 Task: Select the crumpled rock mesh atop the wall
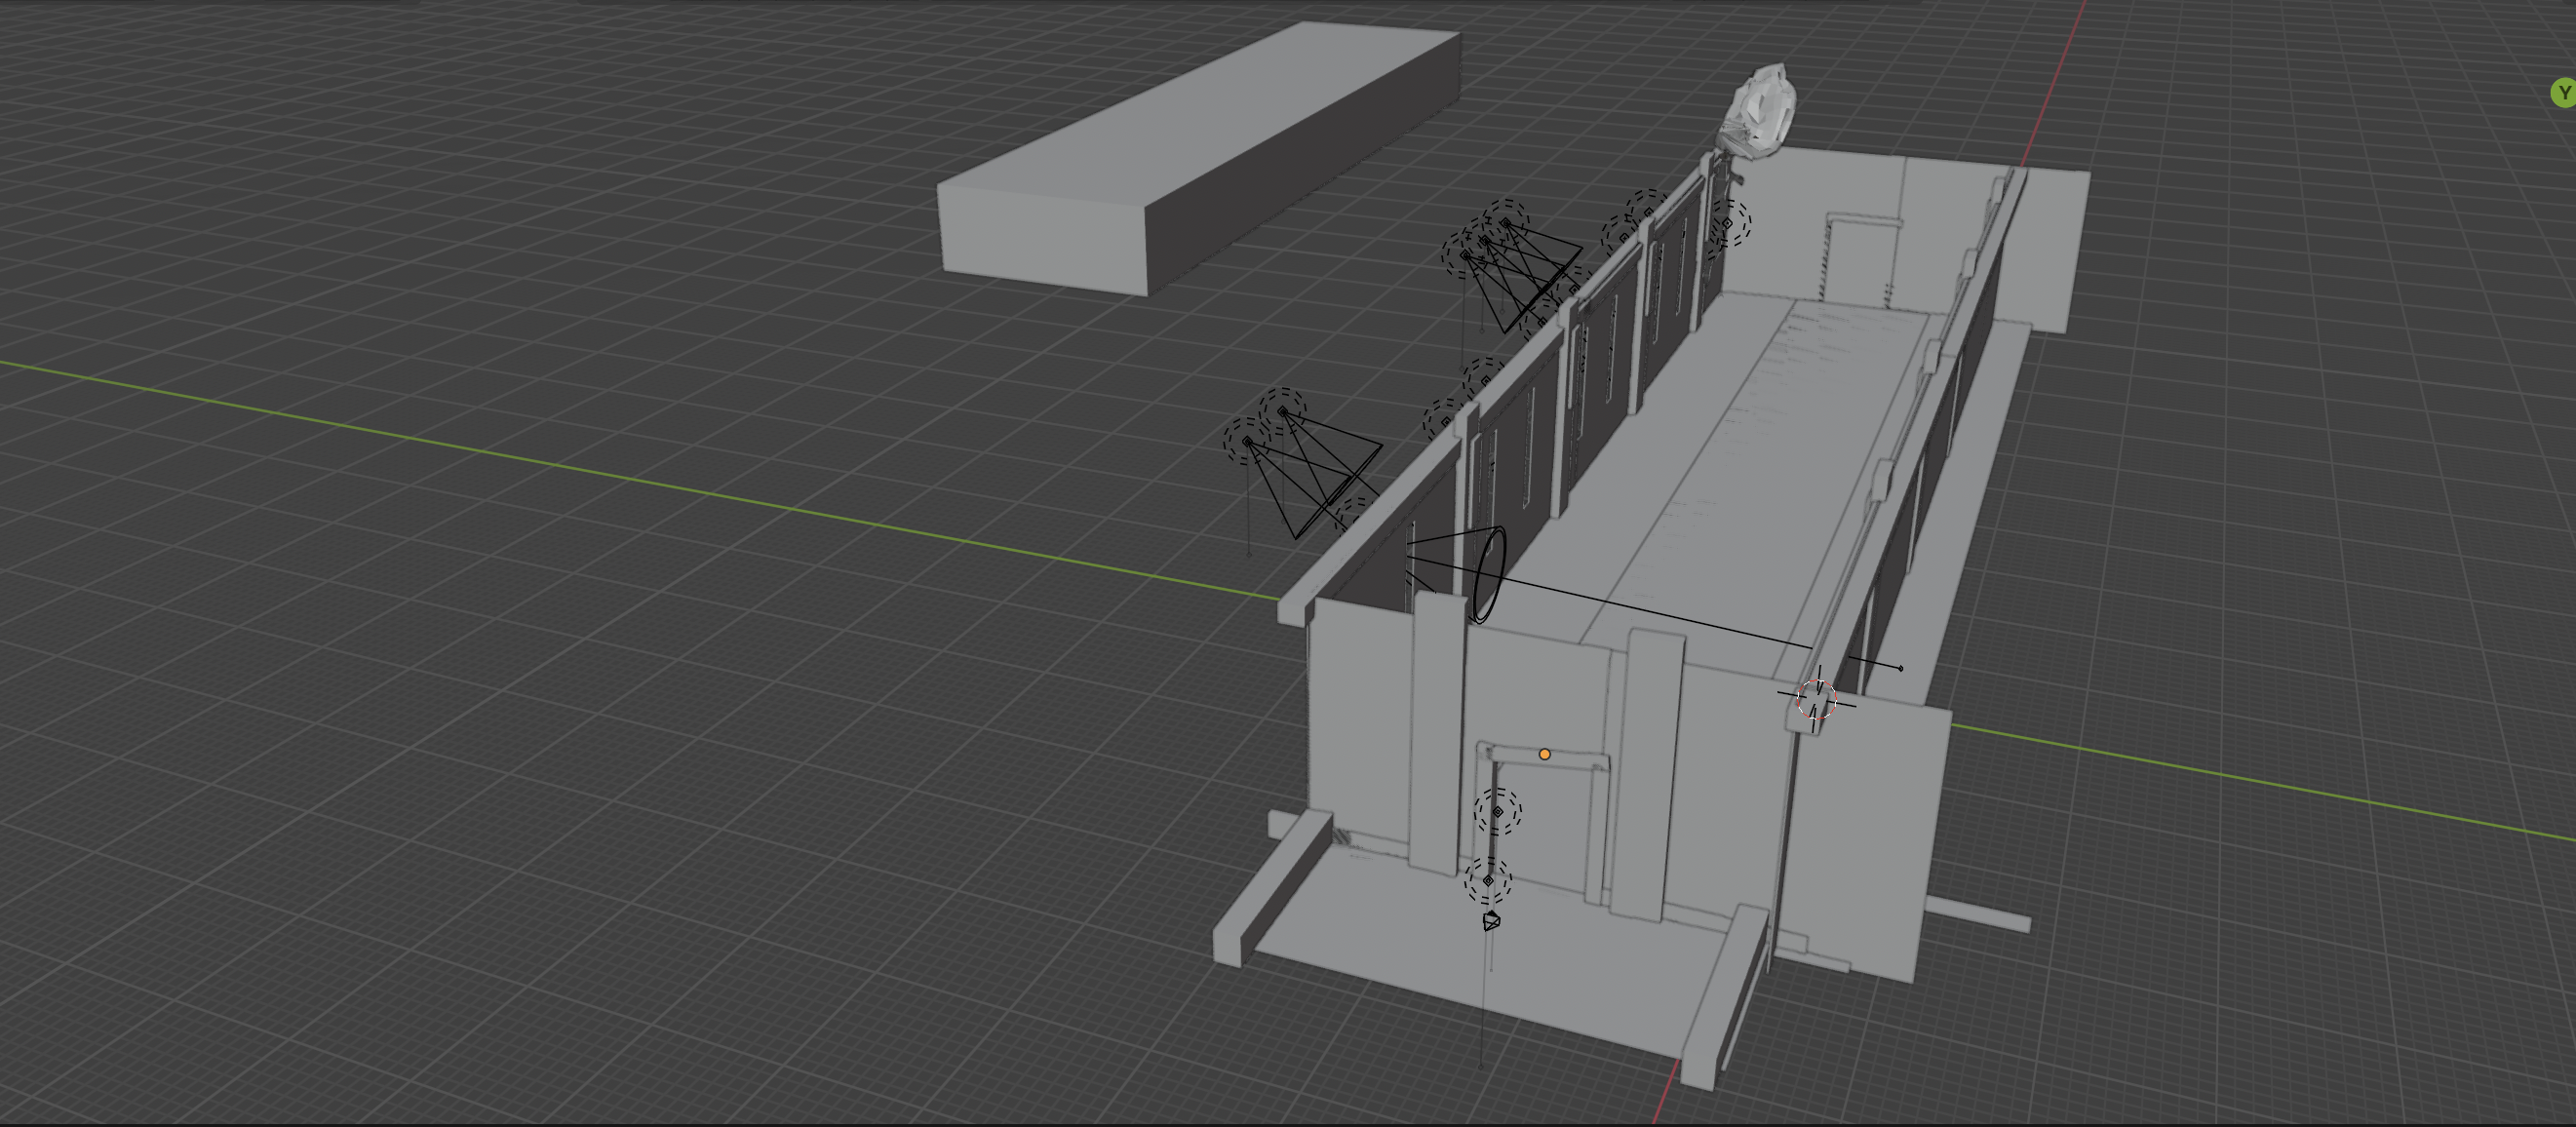[x=1757, y=110]
